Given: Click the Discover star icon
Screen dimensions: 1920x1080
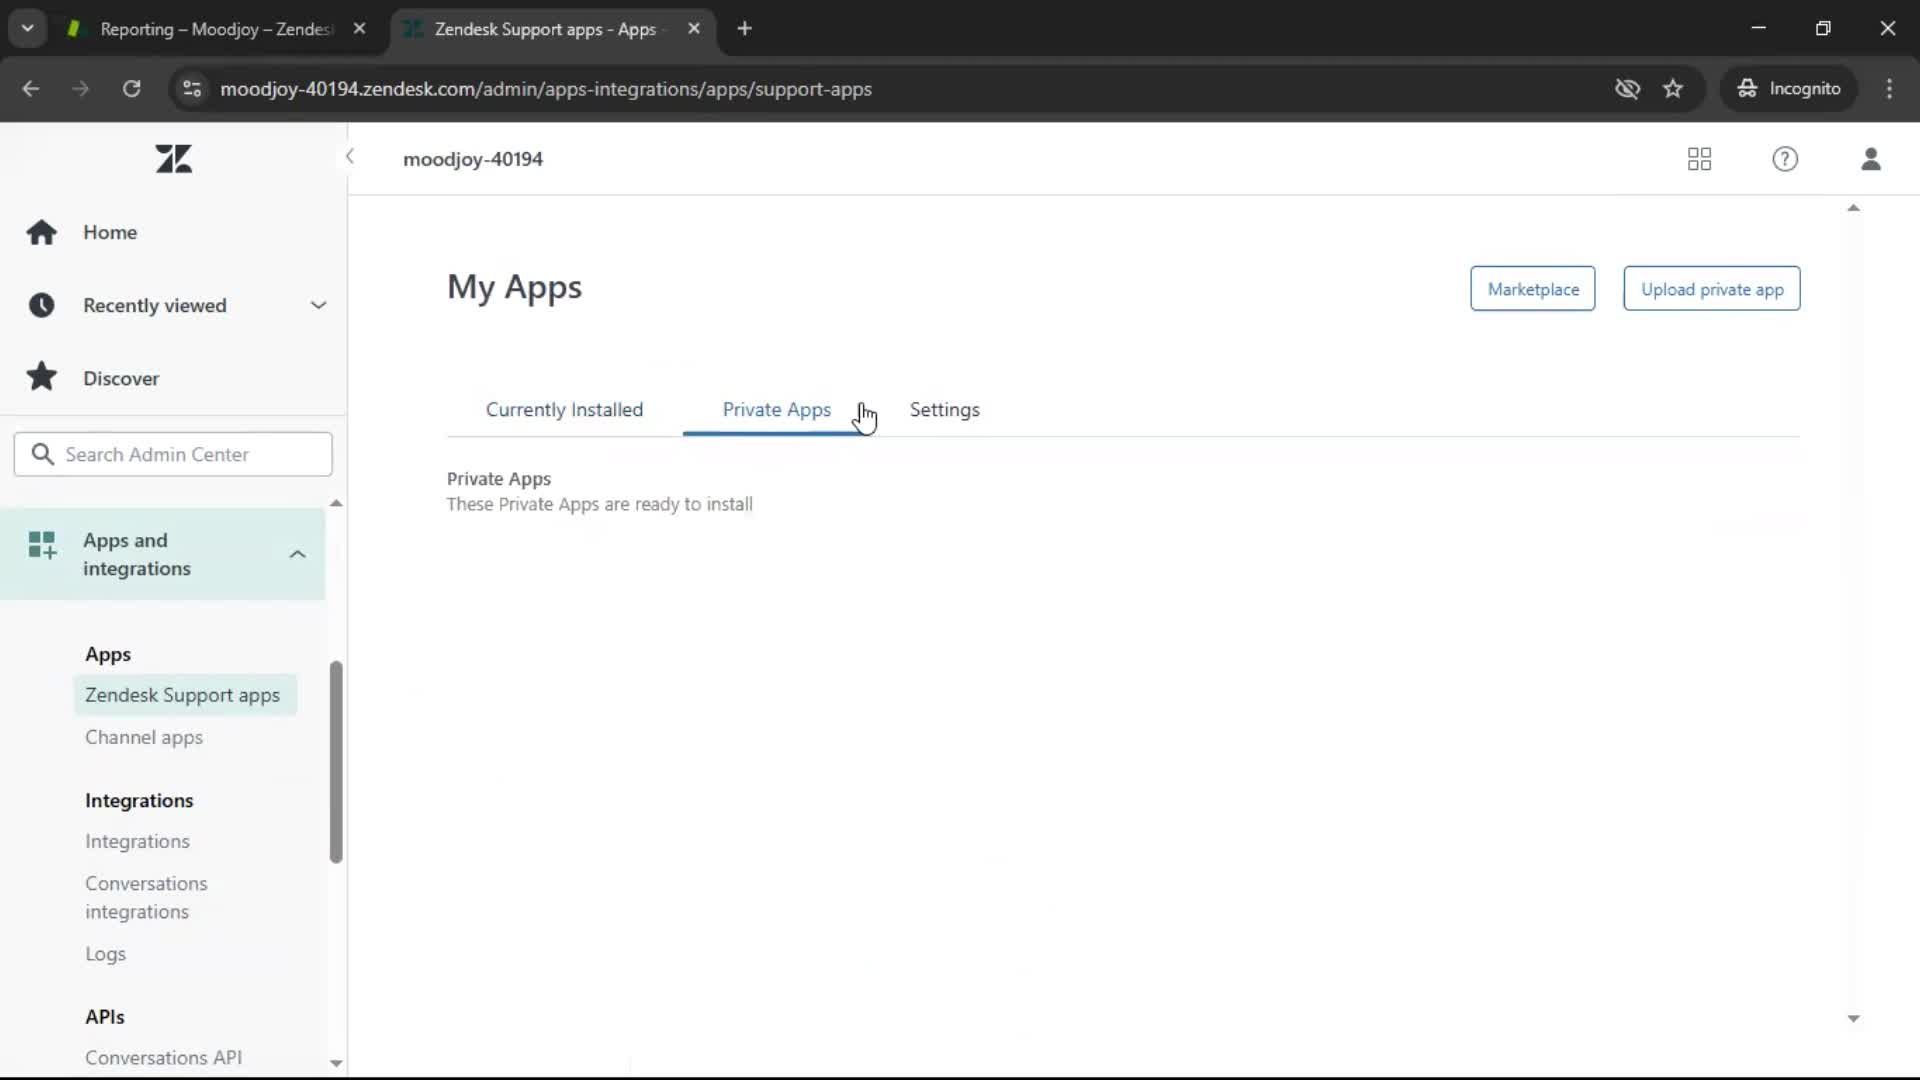Looking at the screenshot, I should [41, 377].
